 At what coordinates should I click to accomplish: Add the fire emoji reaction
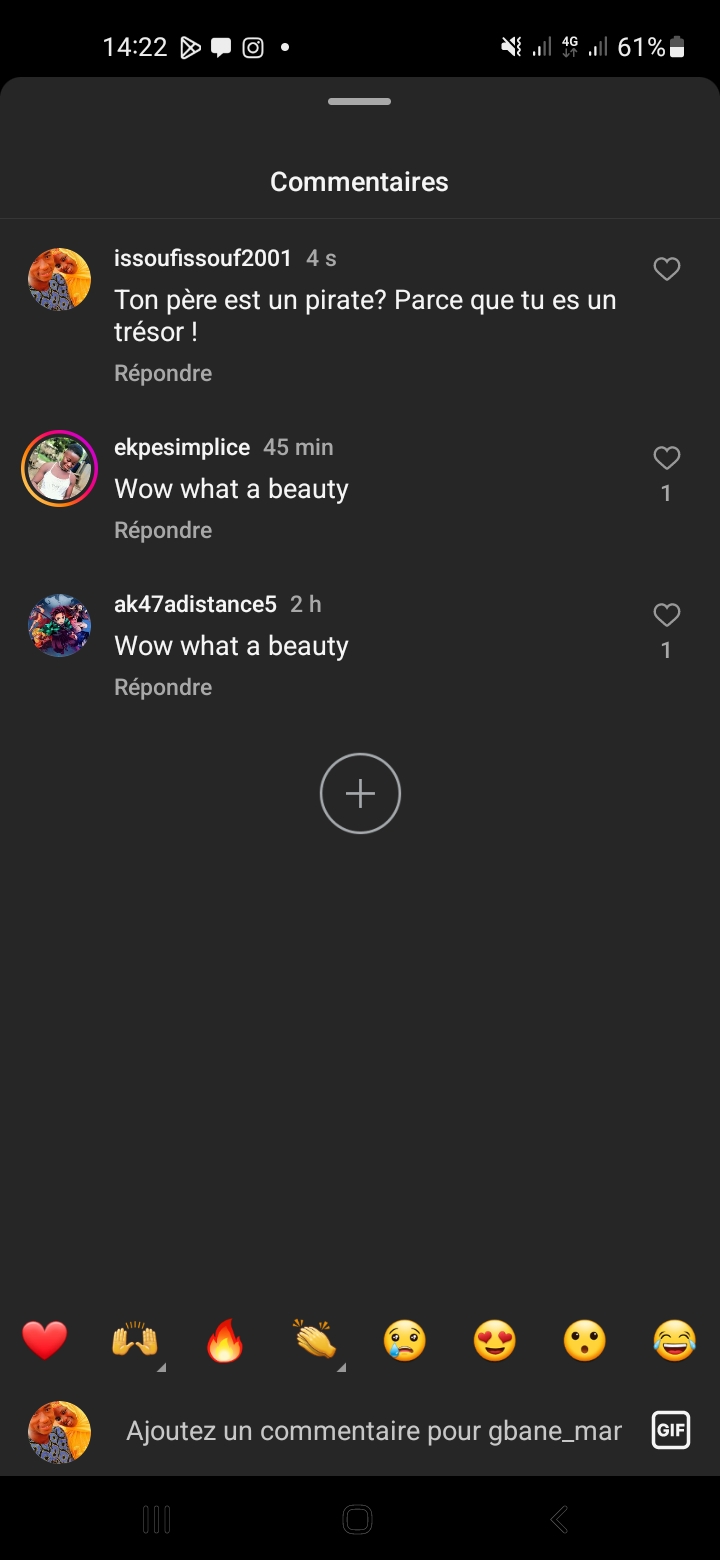point(225,1340)
